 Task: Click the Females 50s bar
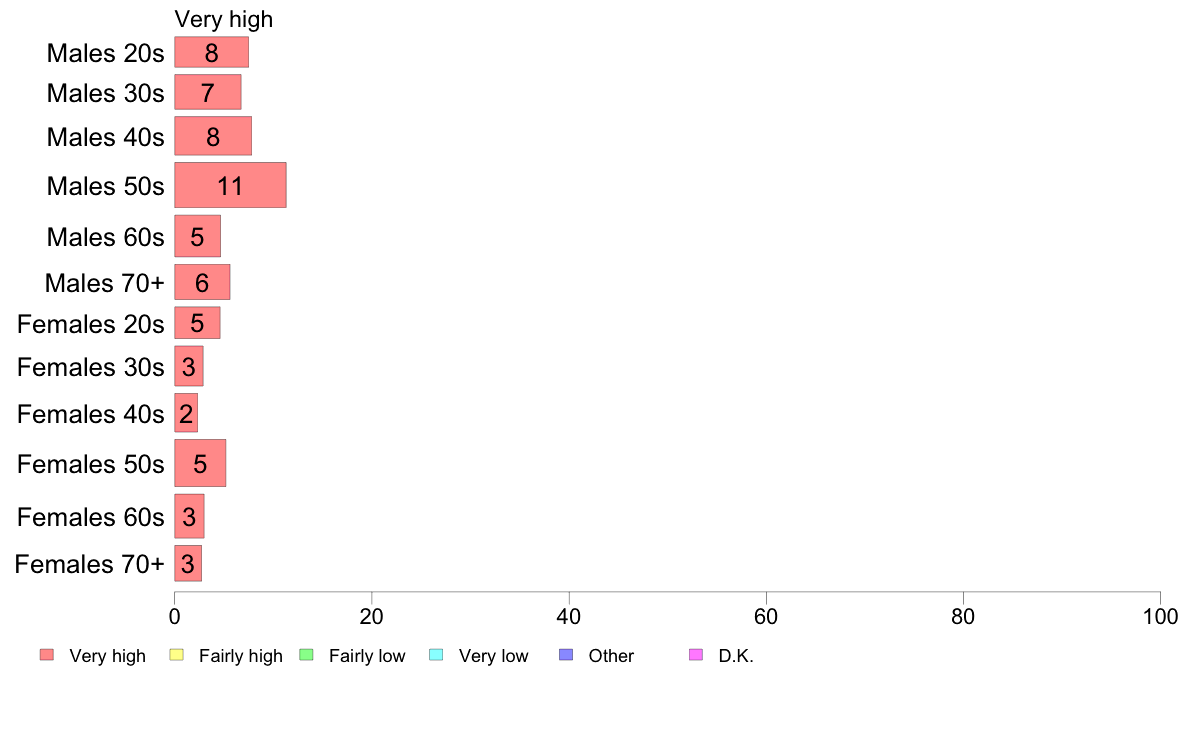(x=200, y=463)
